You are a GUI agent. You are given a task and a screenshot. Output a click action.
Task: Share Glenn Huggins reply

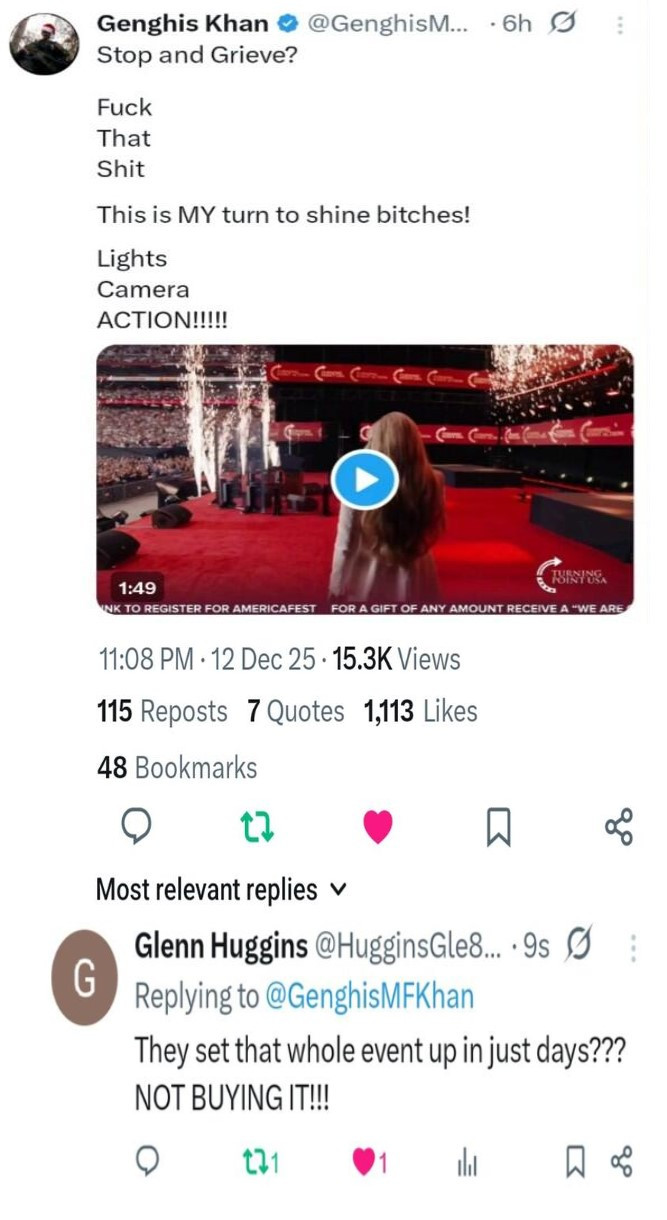(621, 1160)
